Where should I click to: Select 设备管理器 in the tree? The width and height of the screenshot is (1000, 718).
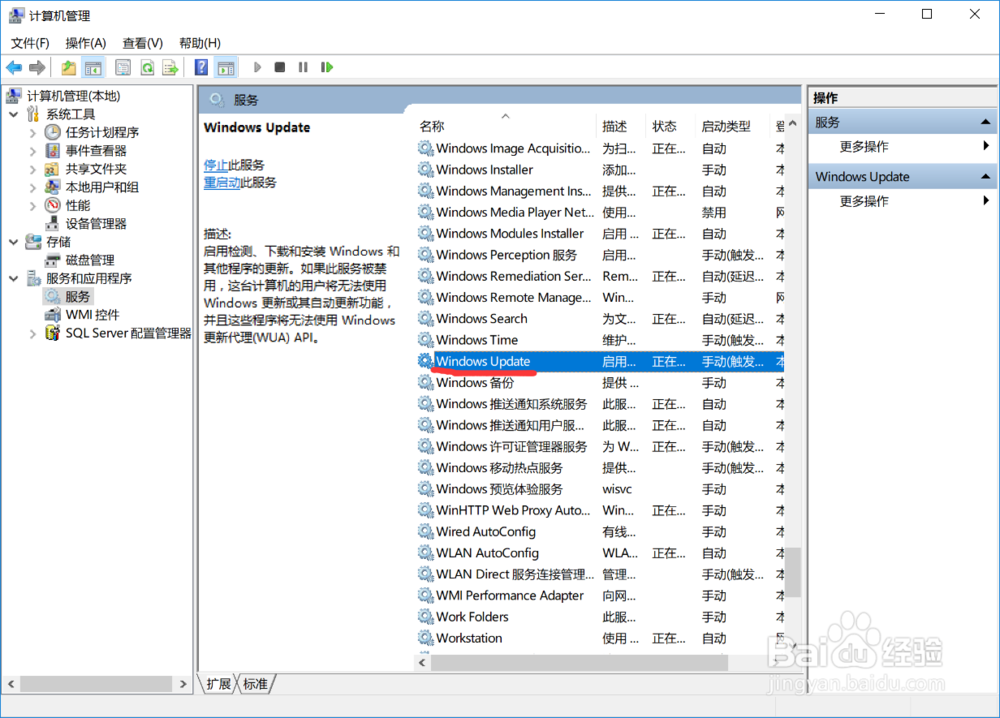point(96,223)
